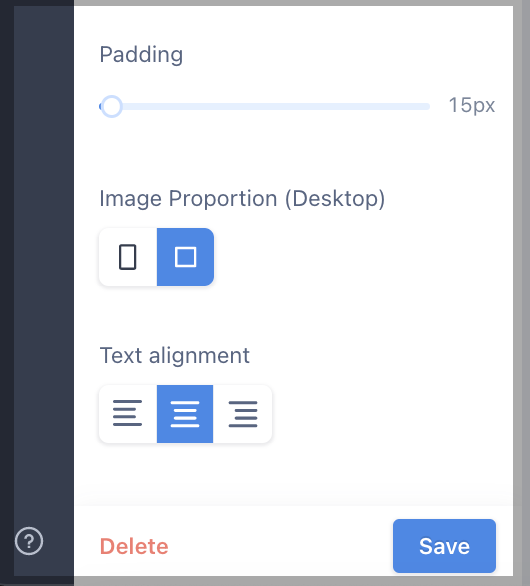
Task: Click the blank space beside the image proportion buttons
Action: pyautogui.click(x=359, y=257)
